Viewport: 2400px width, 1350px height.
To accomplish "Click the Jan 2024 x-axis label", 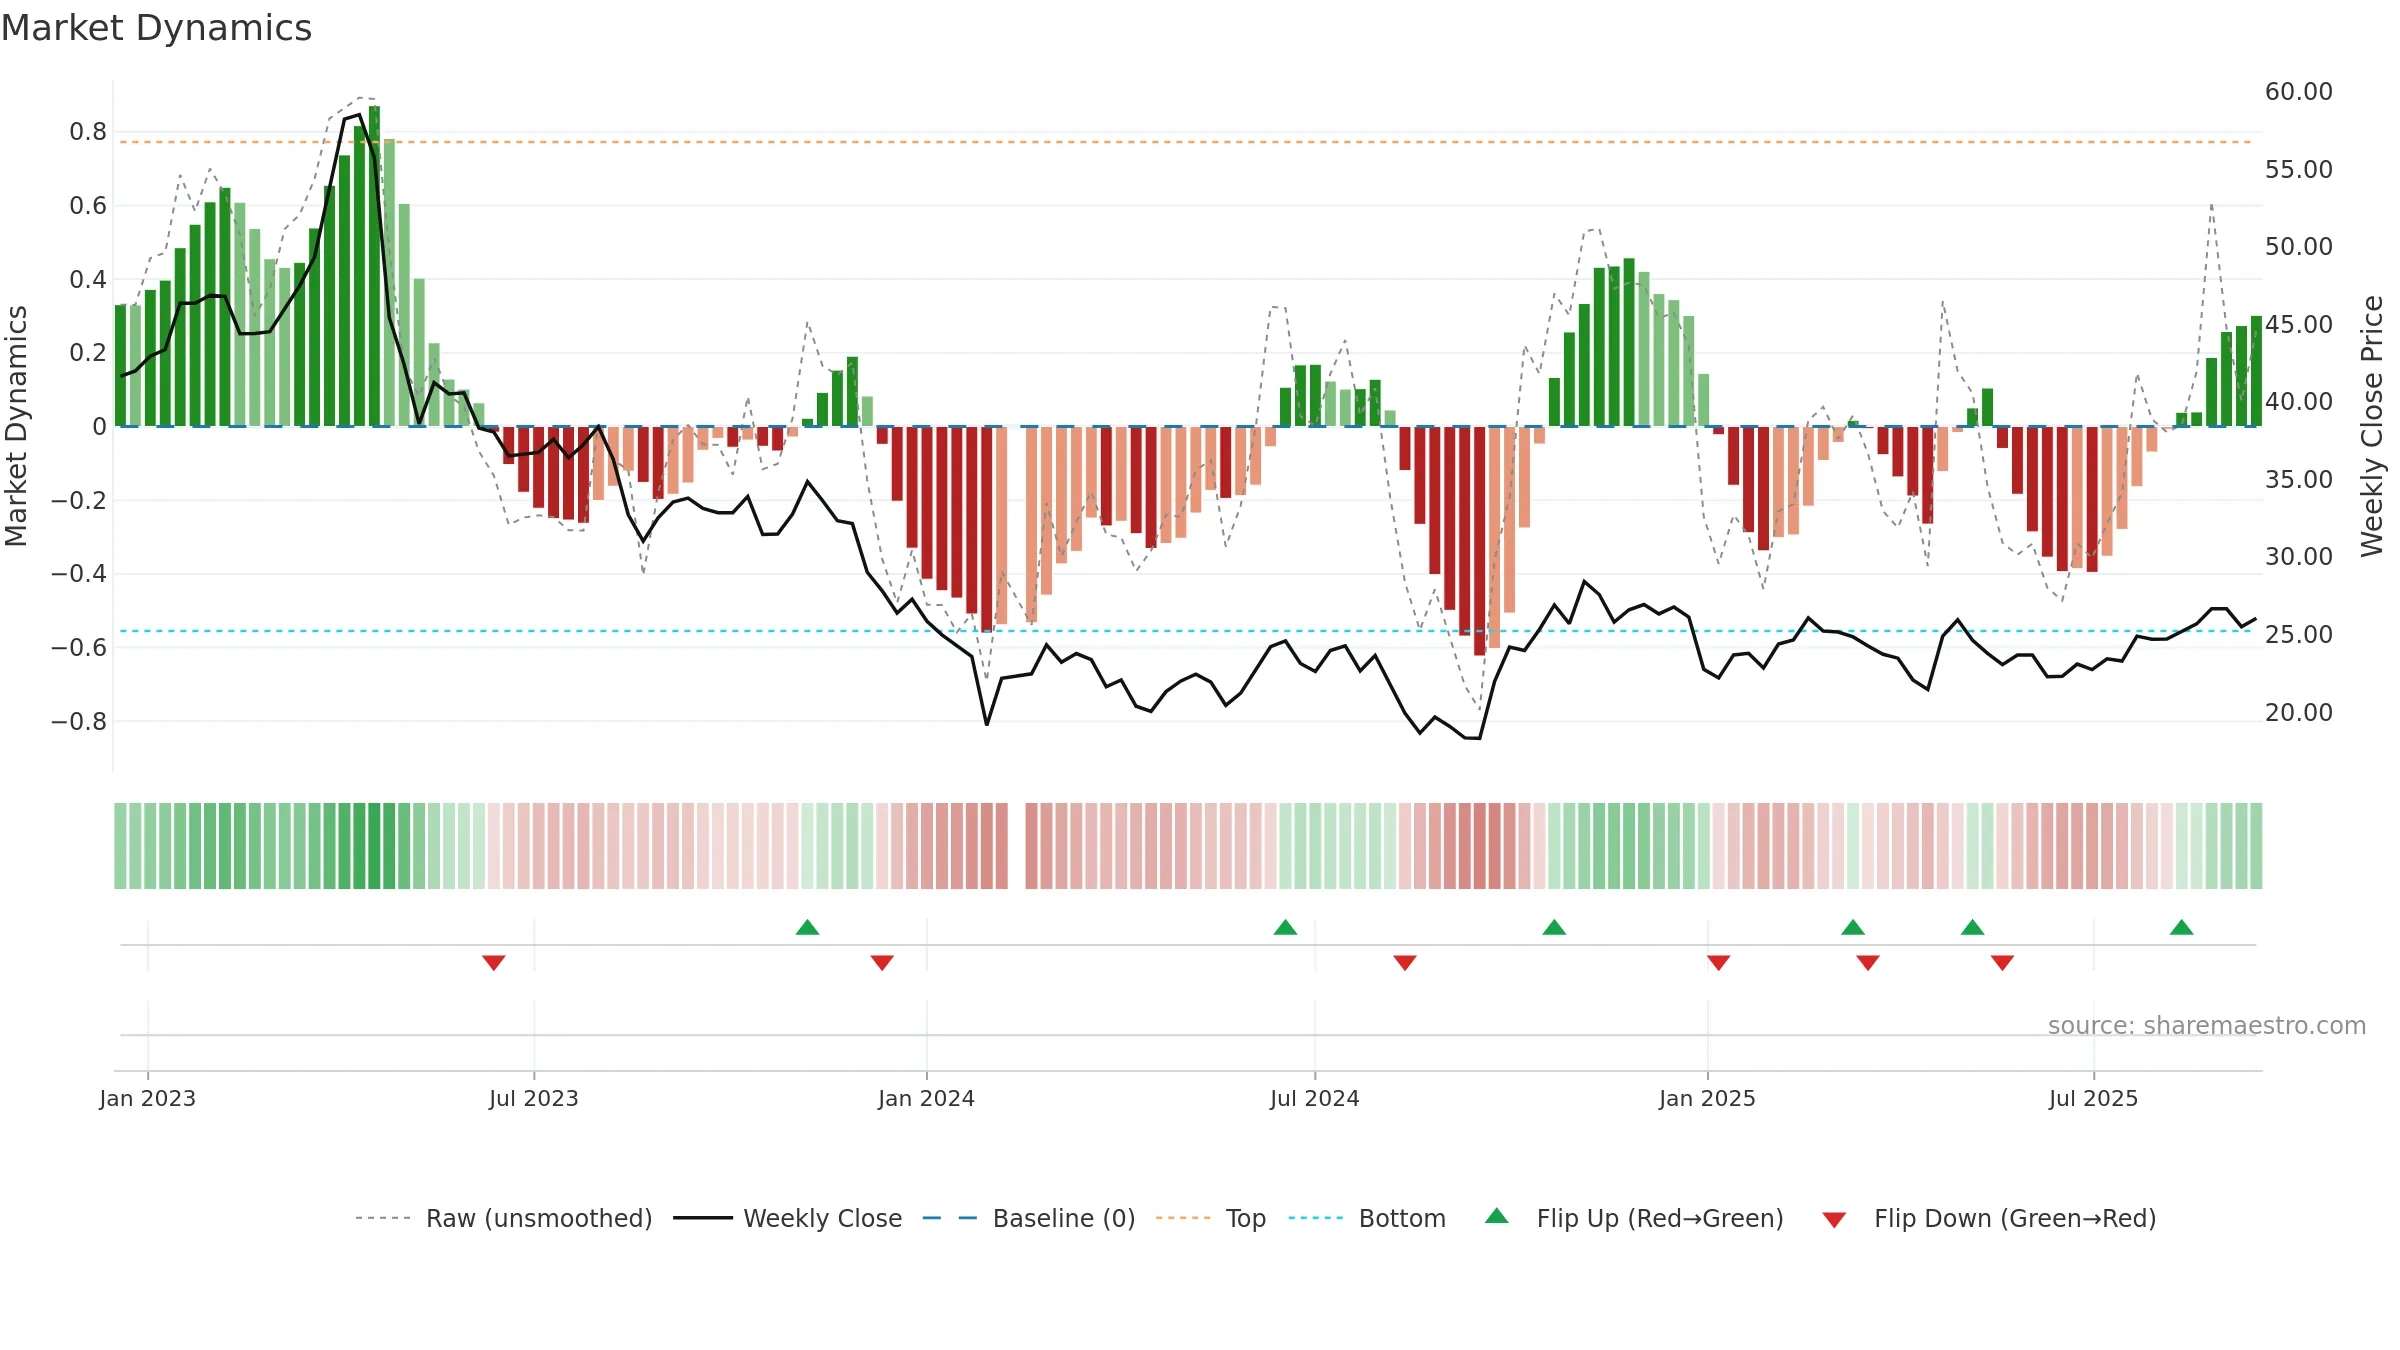I will pyautogui.click(x=927, y=1098).
